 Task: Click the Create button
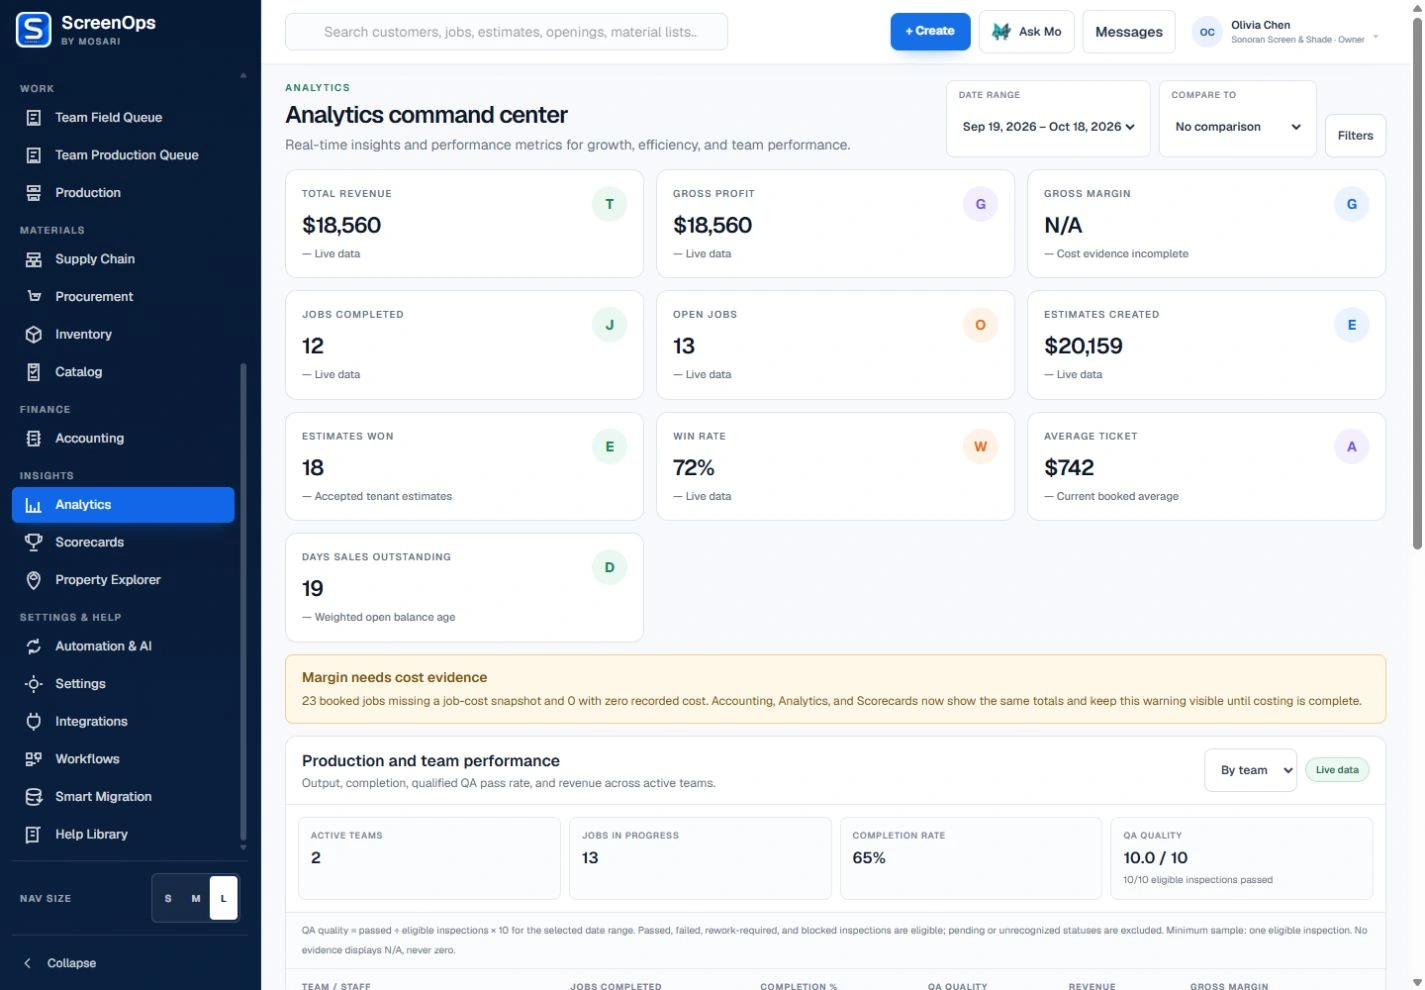click(x=930, y=32)
